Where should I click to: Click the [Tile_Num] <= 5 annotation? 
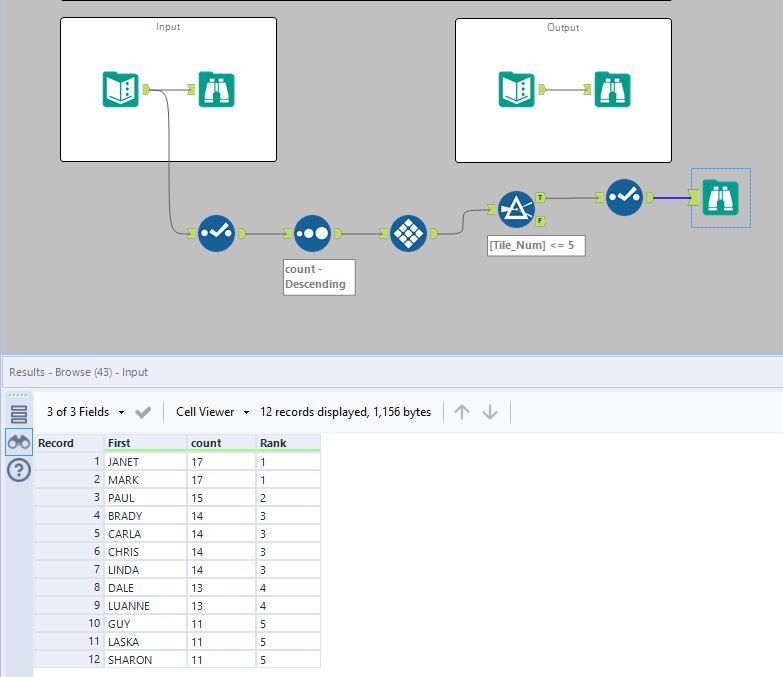point(536,245)
